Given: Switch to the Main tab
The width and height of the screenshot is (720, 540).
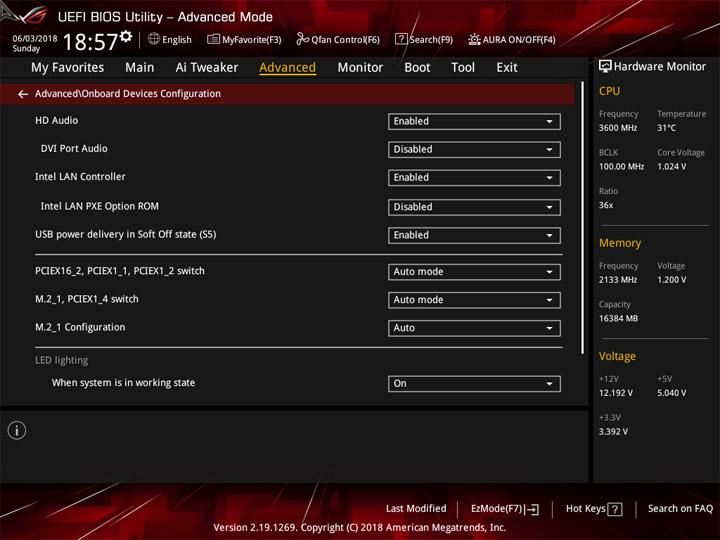Looking at the screenshot, I should coord(140,68).
